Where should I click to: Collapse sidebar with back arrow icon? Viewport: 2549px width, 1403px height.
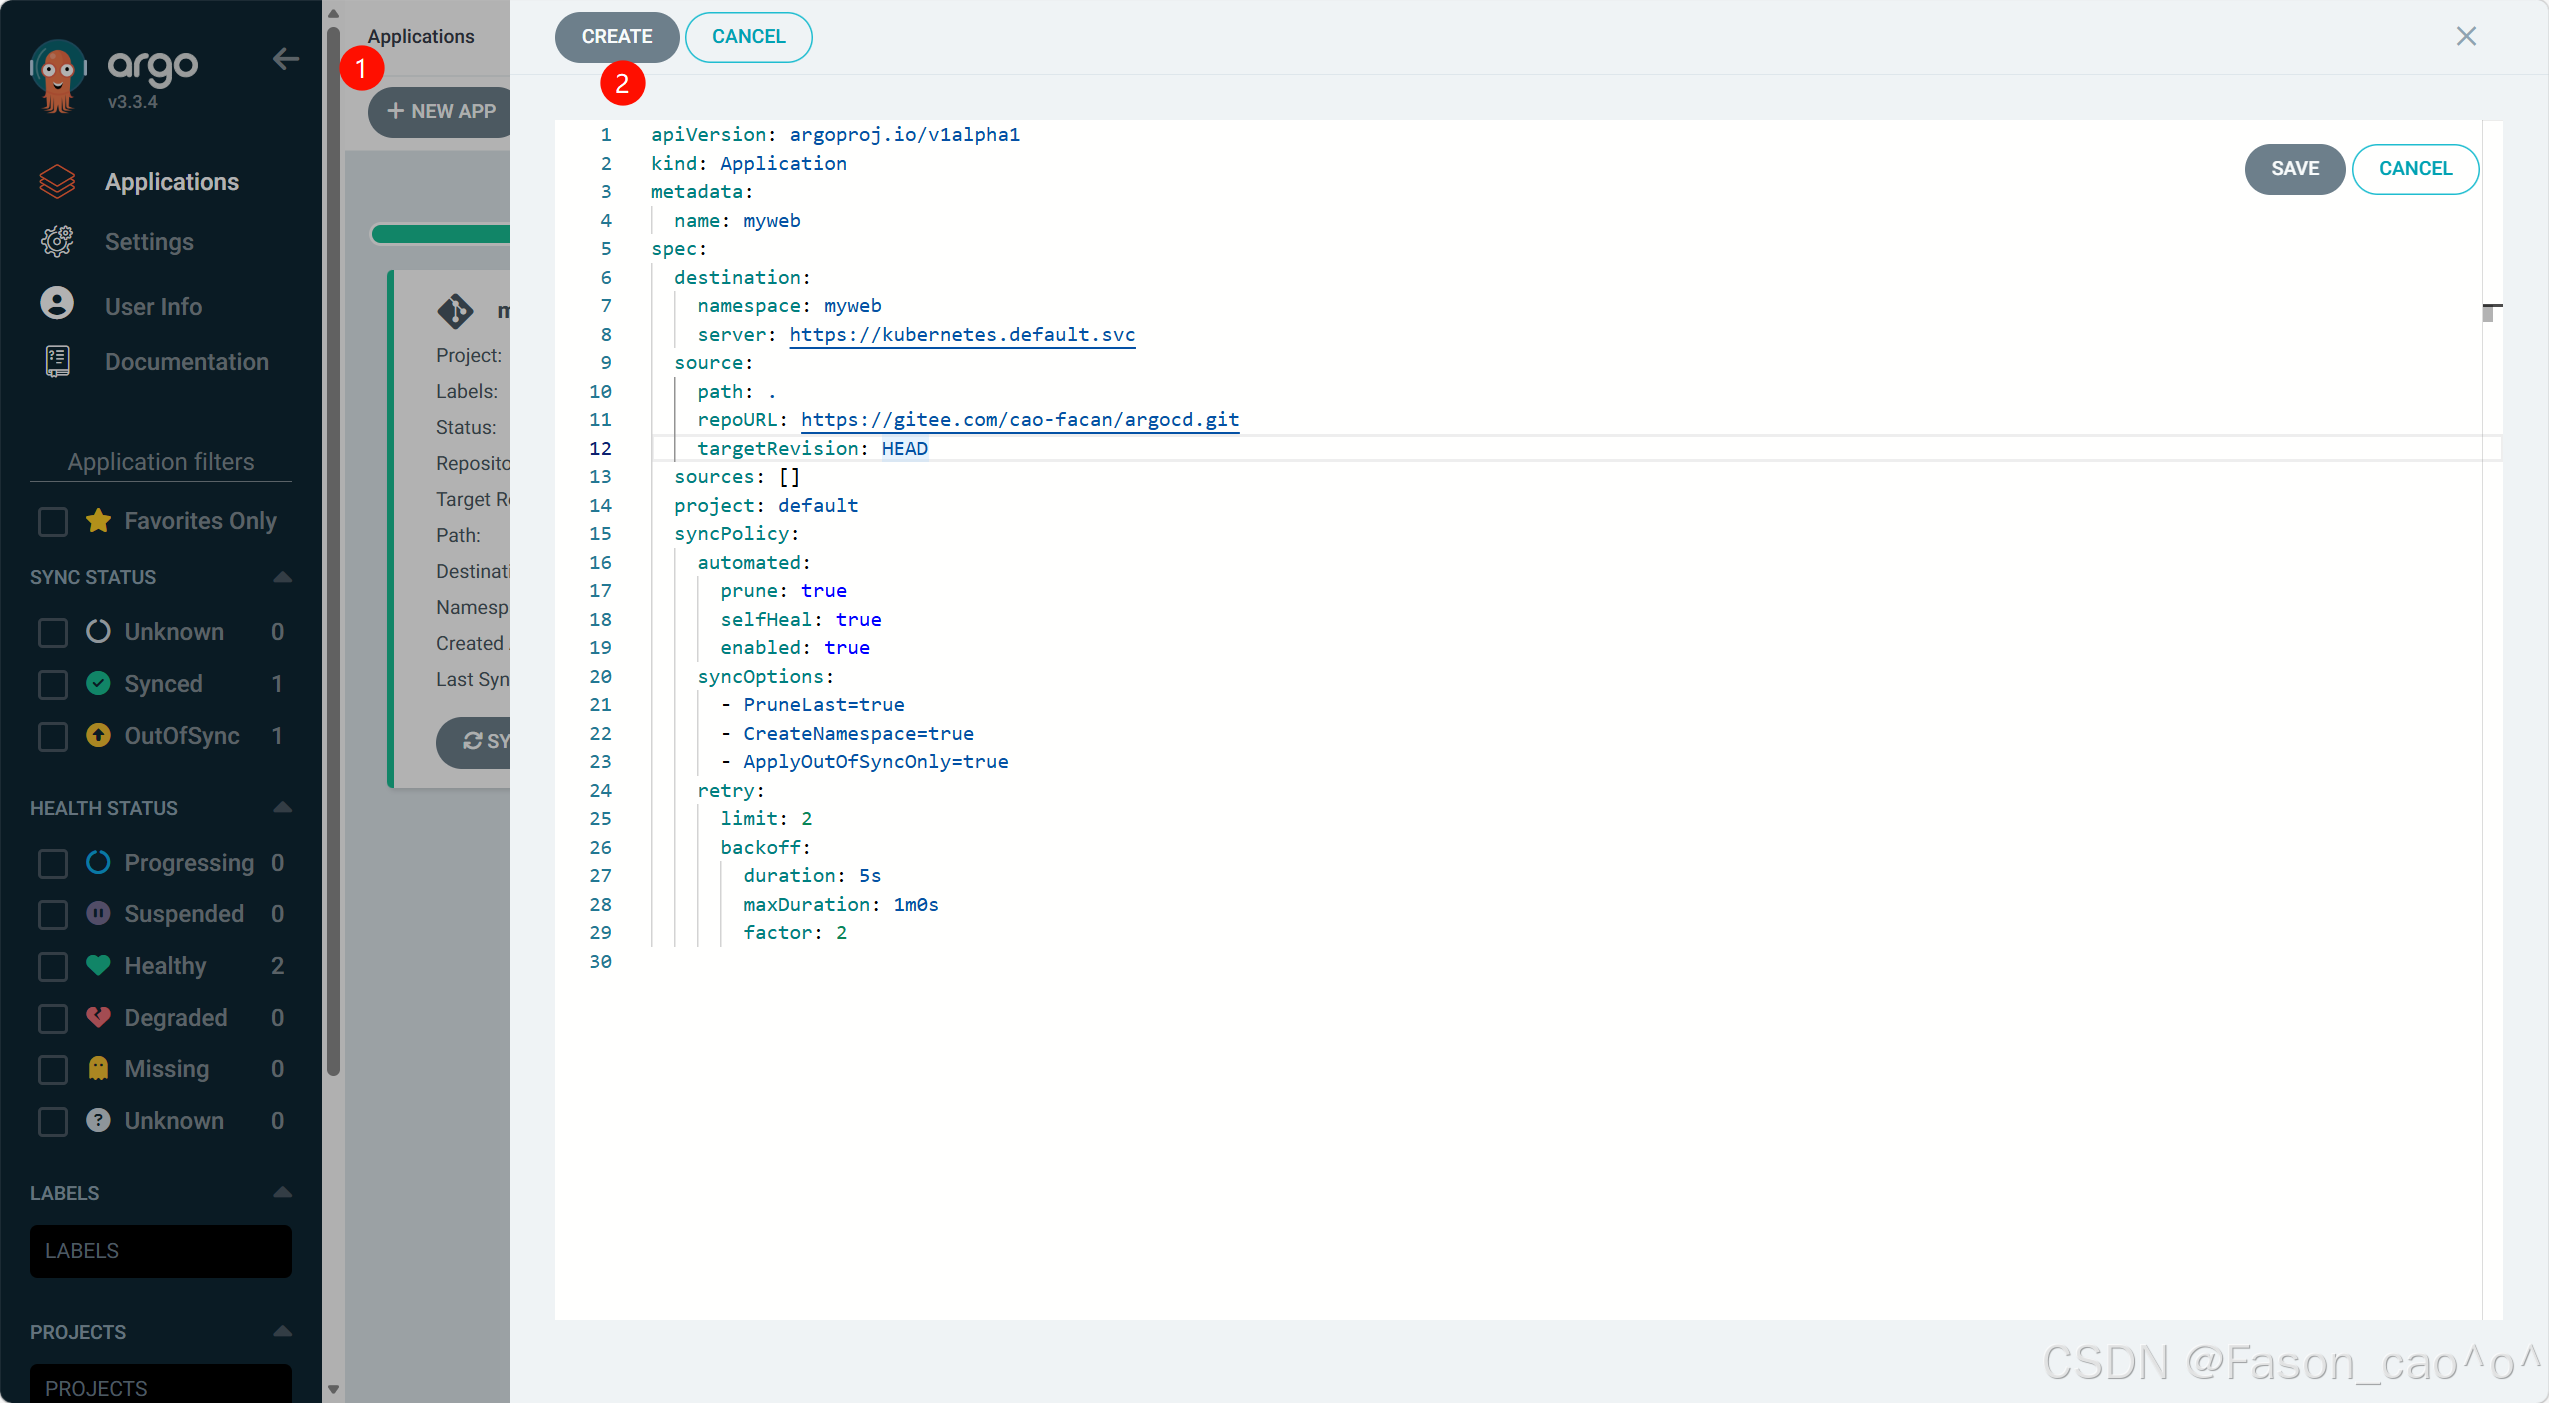tap(285, 59)
